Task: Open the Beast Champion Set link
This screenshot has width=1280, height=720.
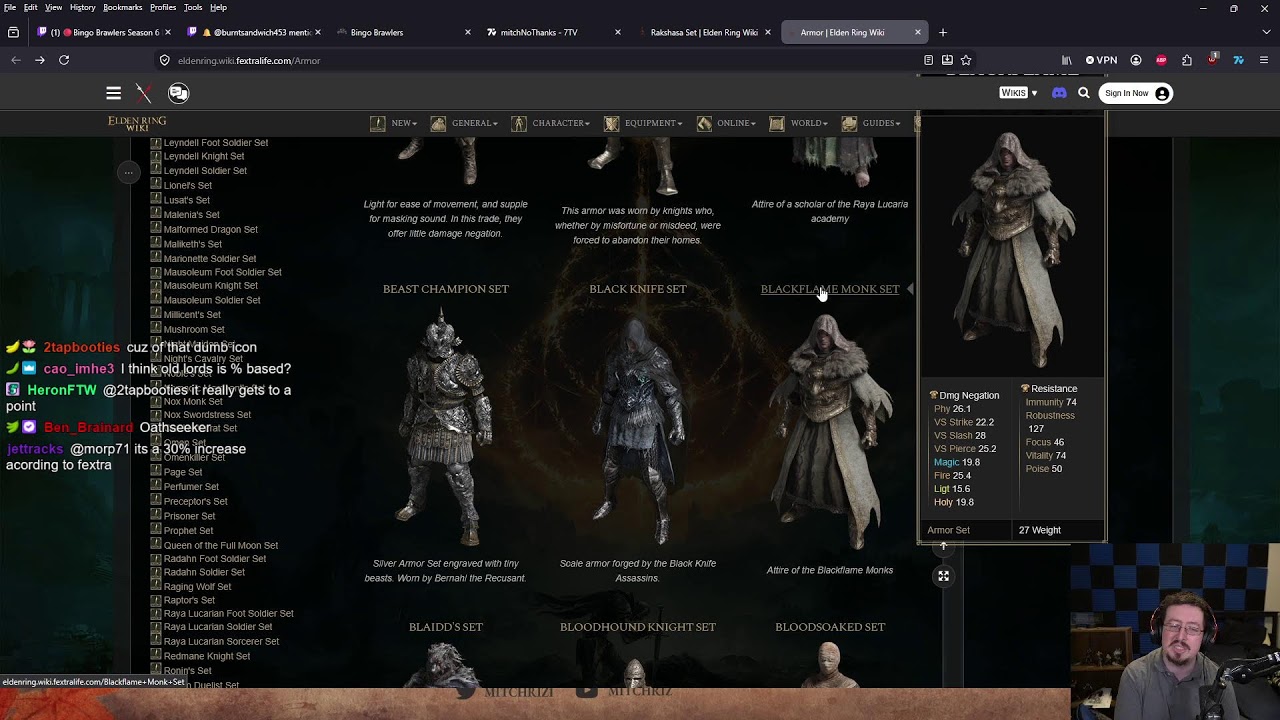Action: [446, 289]
